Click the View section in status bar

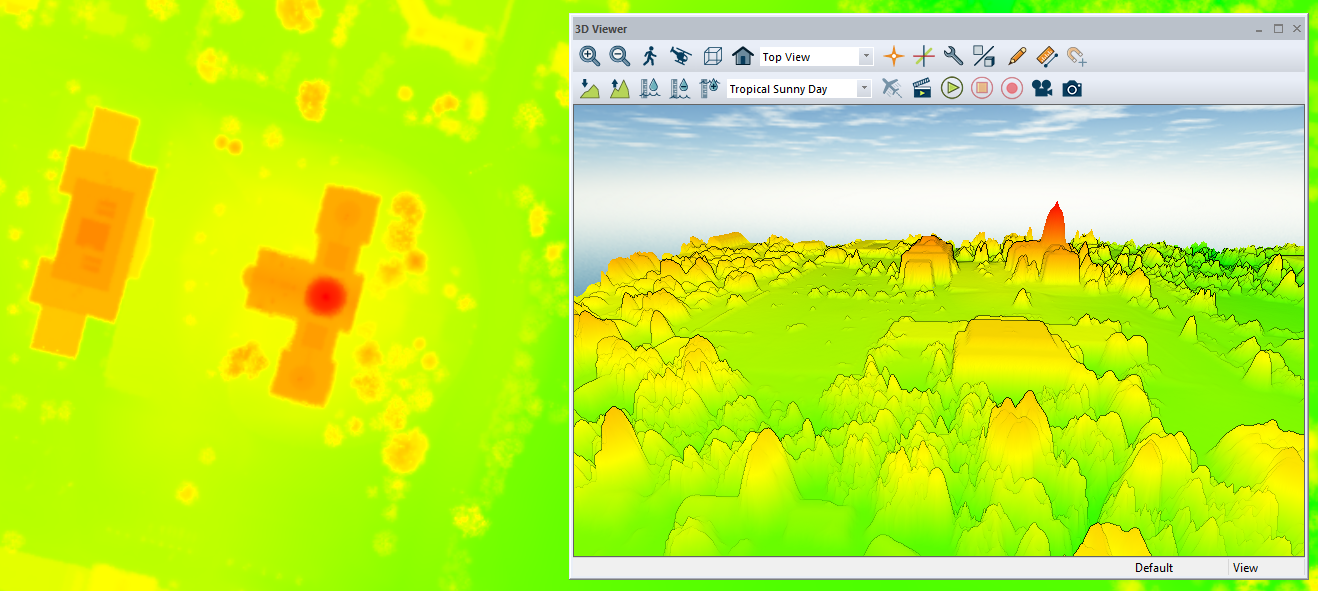(1245, 568)
